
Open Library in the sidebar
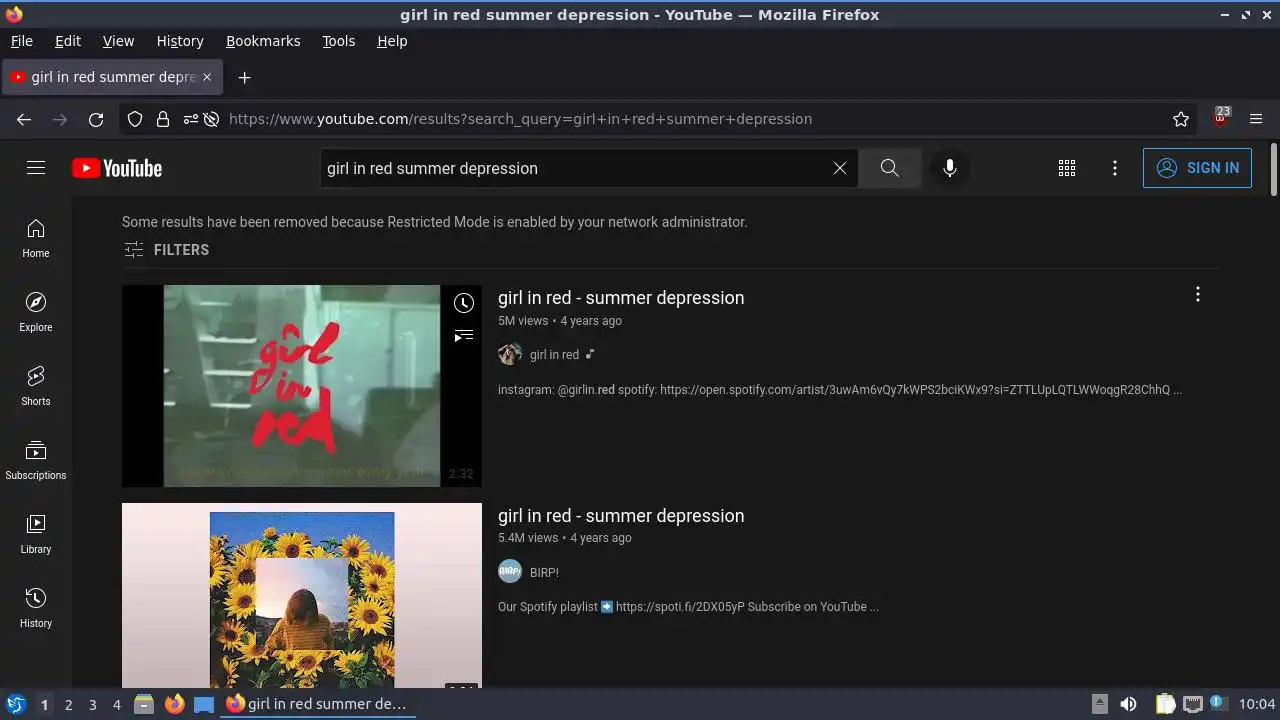coord(36,534)
